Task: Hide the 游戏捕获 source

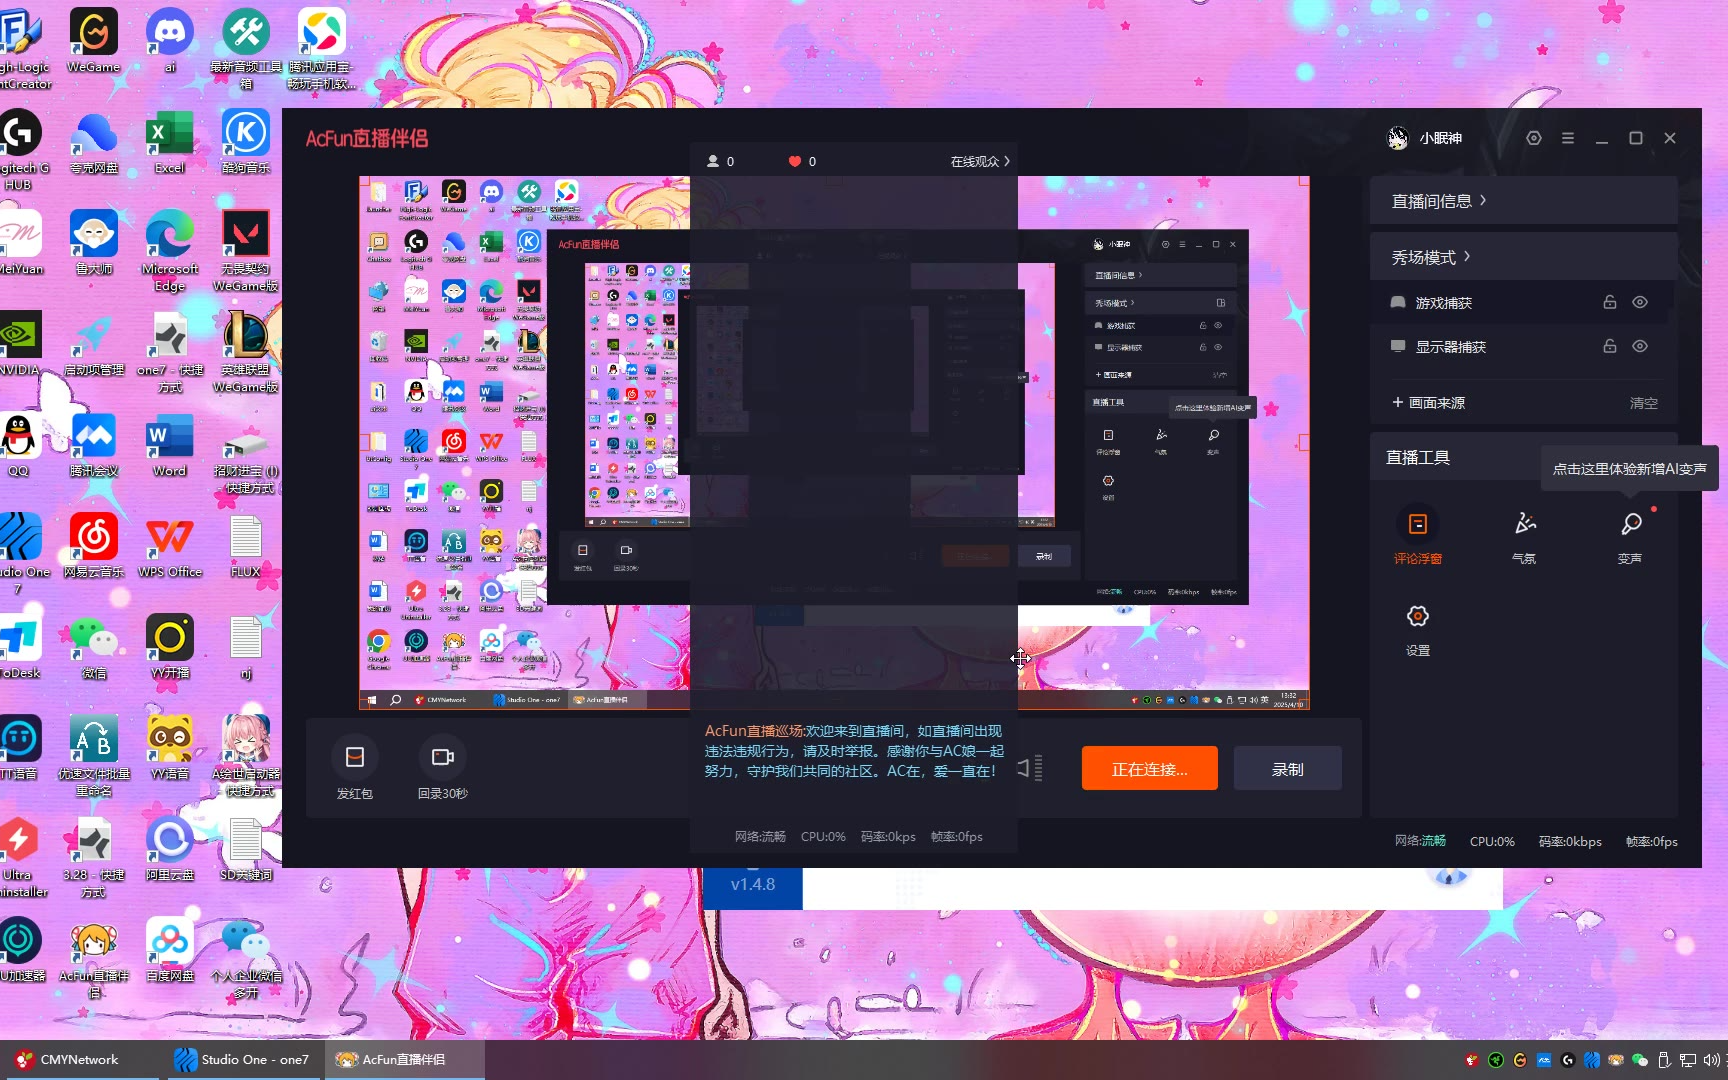Action: pos(1640,302)
